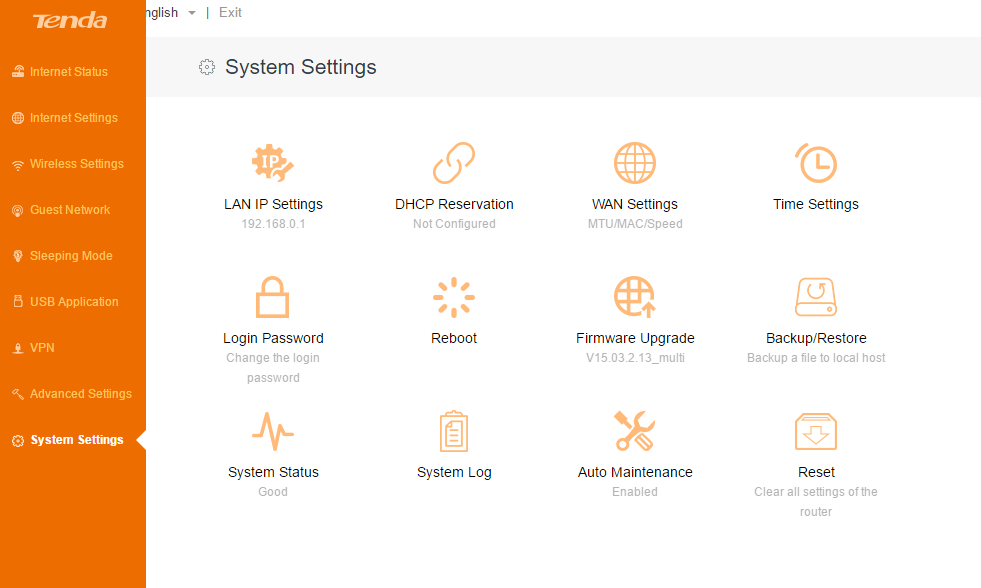Click the Tenda logo
This screenshot has height=588, width=981.
(x=71, y=21)
